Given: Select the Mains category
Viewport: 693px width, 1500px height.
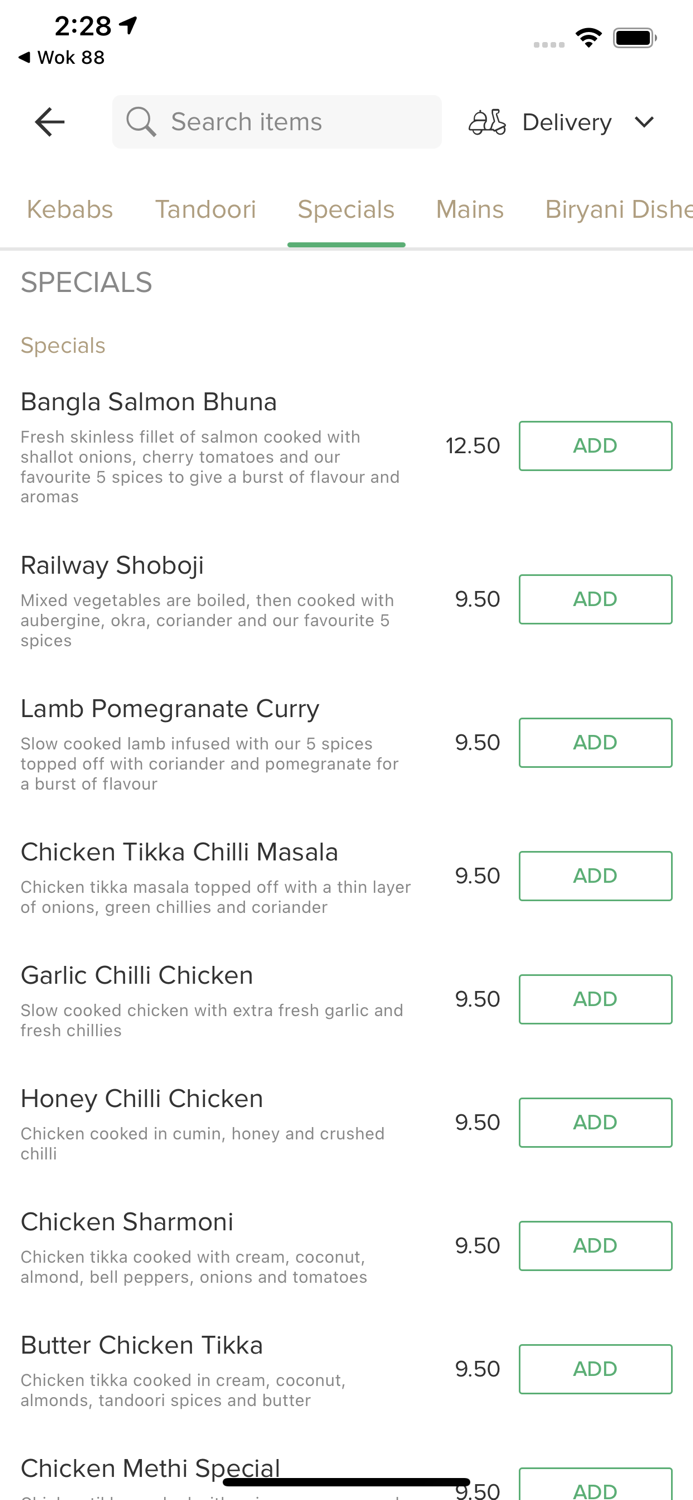Looking at the screenshot, I should click(x=469, y=210).
